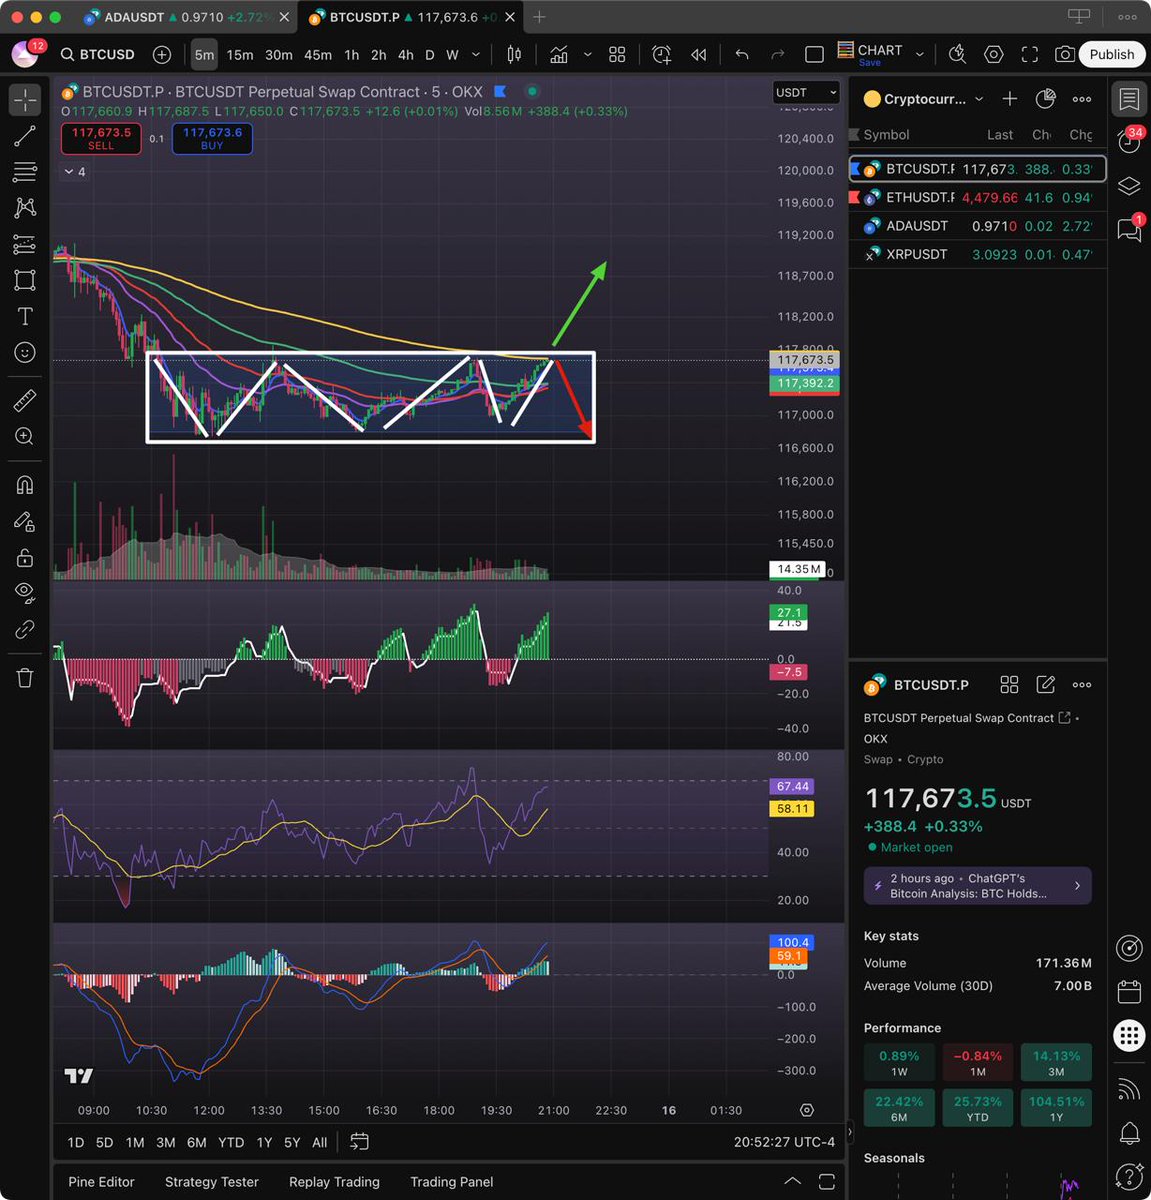This screenshot has width=1151, height=1200.
Task: Select ETHUSDT.P in the watchlist
Action: (x=977, y=198)
